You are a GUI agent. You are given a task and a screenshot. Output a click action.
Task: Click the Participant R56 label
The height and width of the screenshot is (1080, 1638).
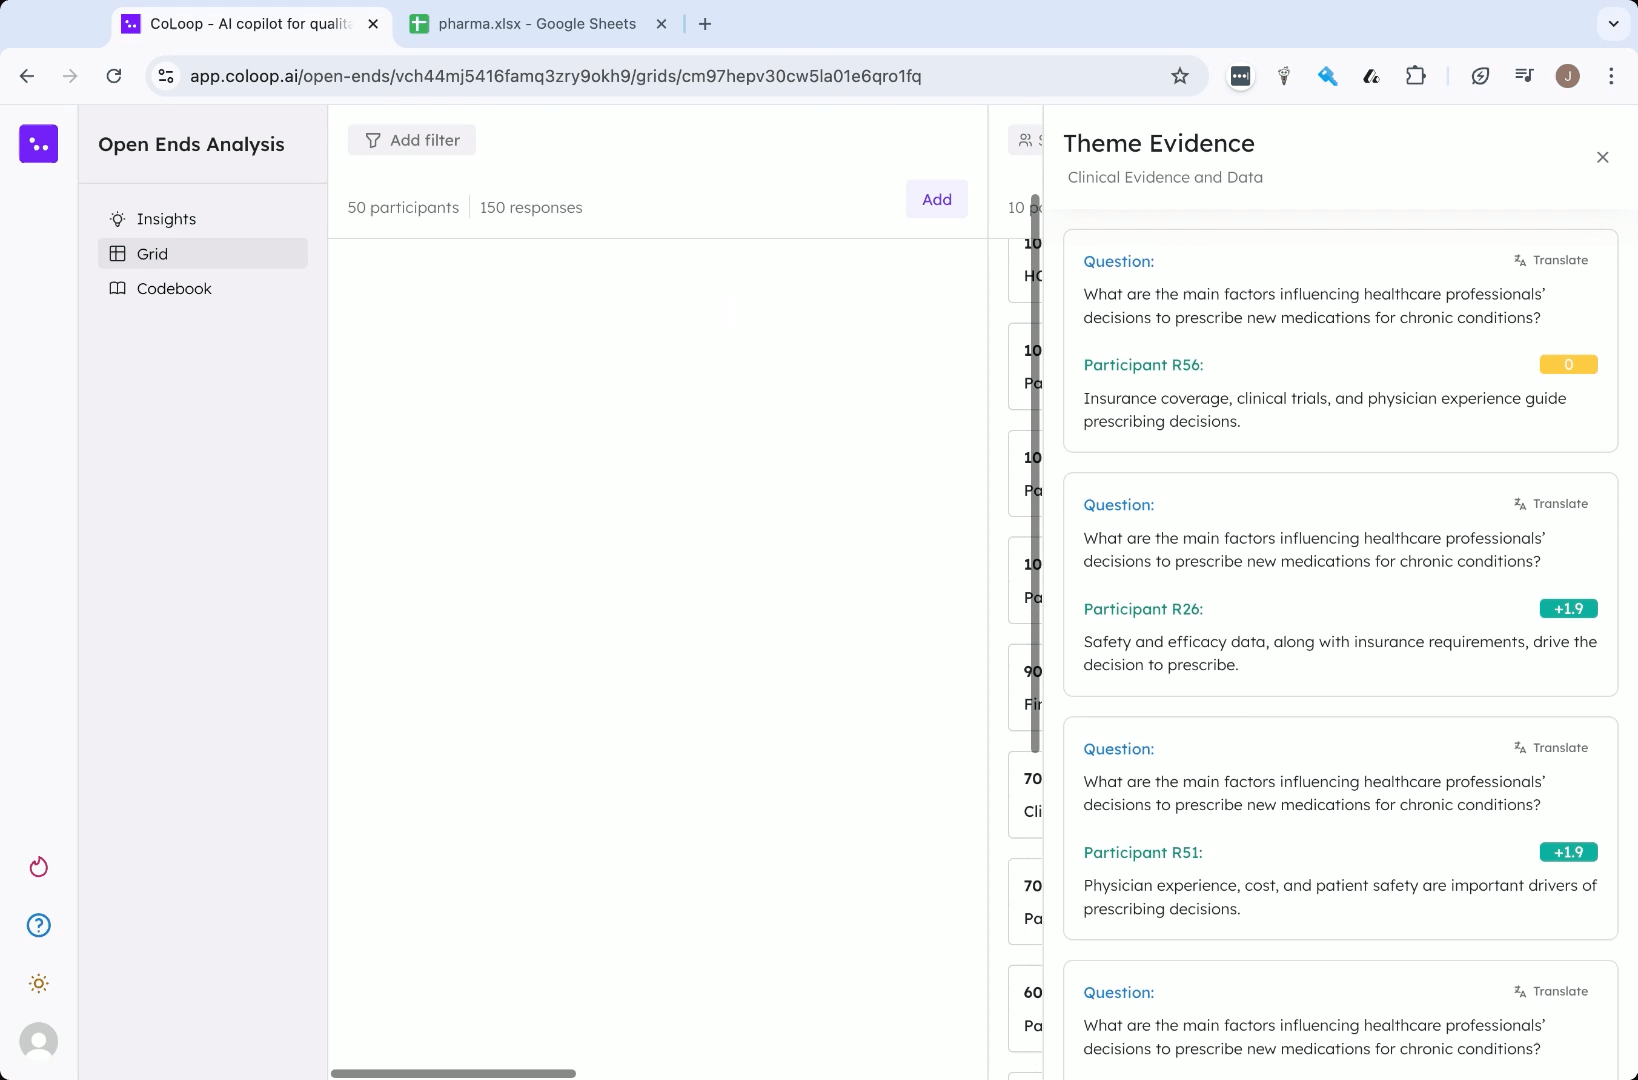pyautogui.click(x=1143, y=365)
